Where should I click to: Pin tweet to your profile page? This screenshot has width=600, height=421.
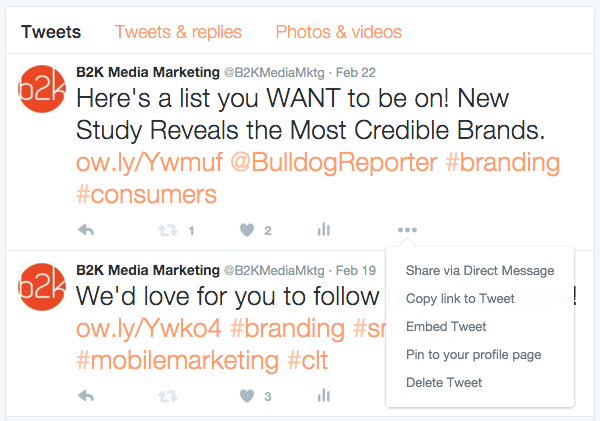pyautogui.click(x=473, y=354)
